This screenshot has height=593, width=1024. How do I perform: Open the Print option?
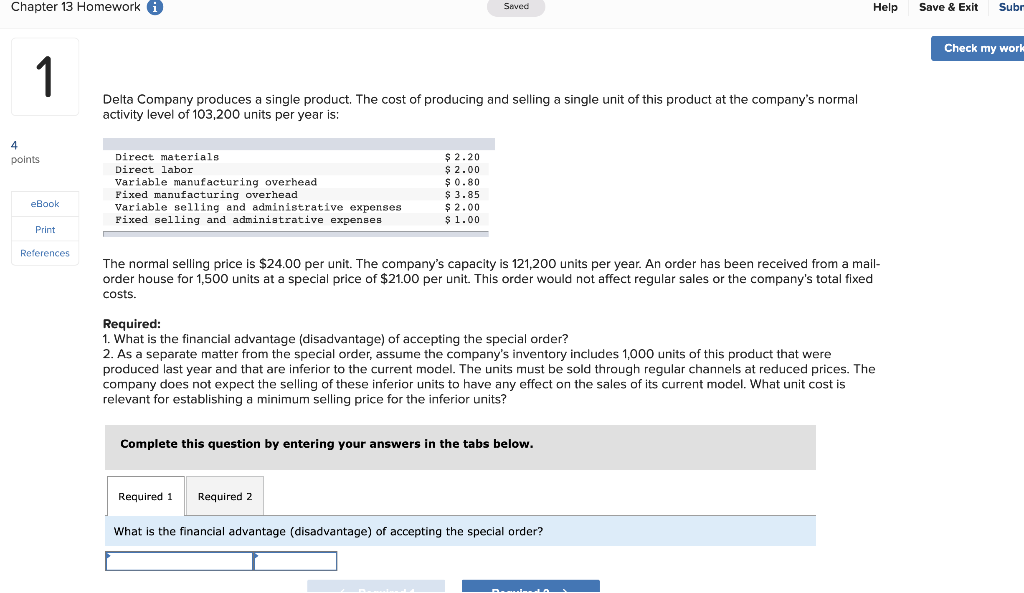[x=44, y=229]
